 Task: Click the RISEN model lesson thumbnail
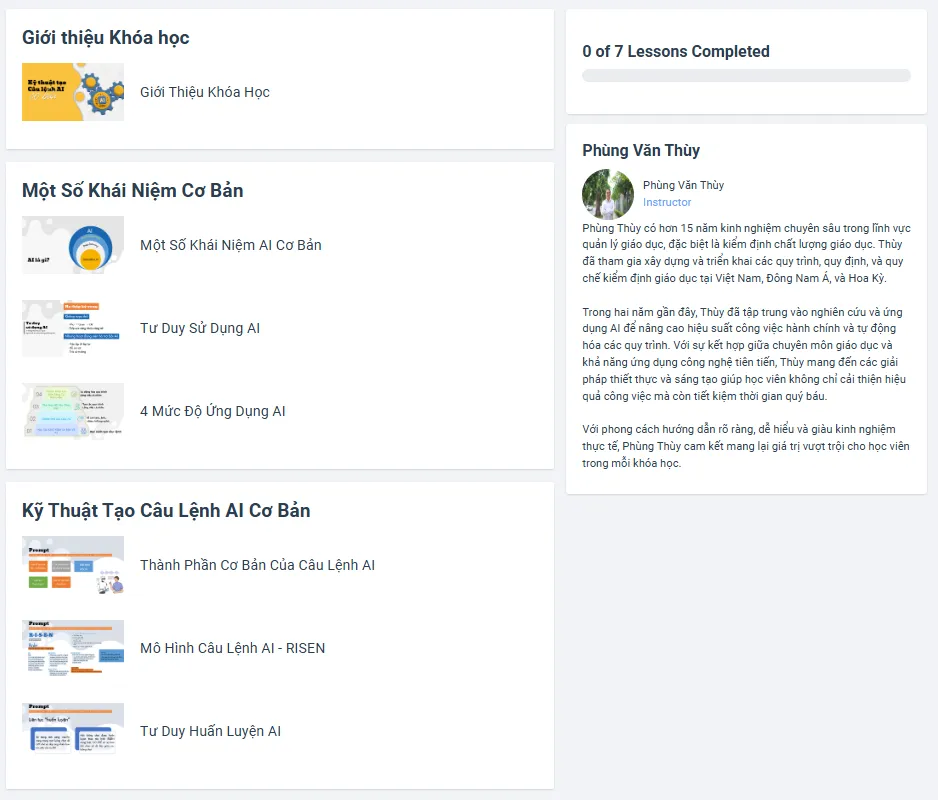pyautogui.click(x=73, y=648)
